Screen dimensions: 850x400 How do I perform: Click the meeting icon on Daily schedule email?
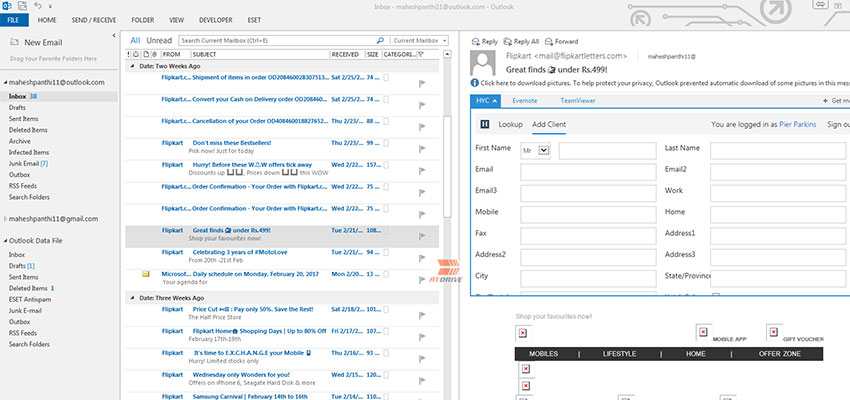[146, 274]
